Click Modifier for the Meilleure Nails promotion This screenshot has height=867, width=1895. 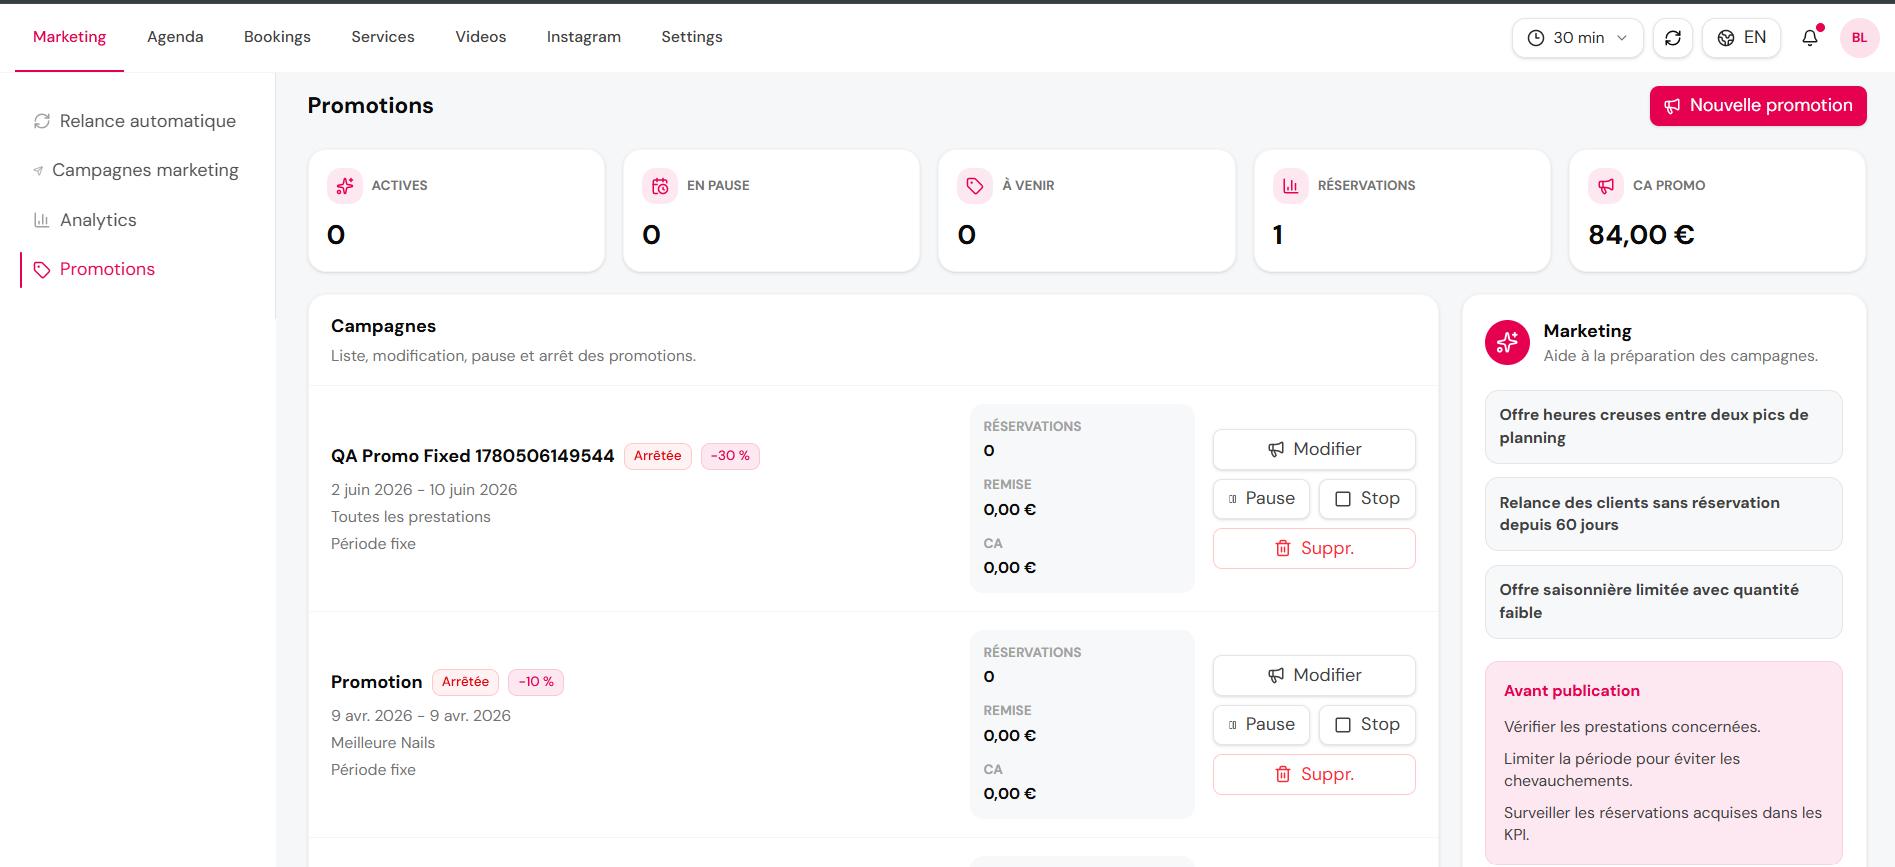tap(1314, 676)
